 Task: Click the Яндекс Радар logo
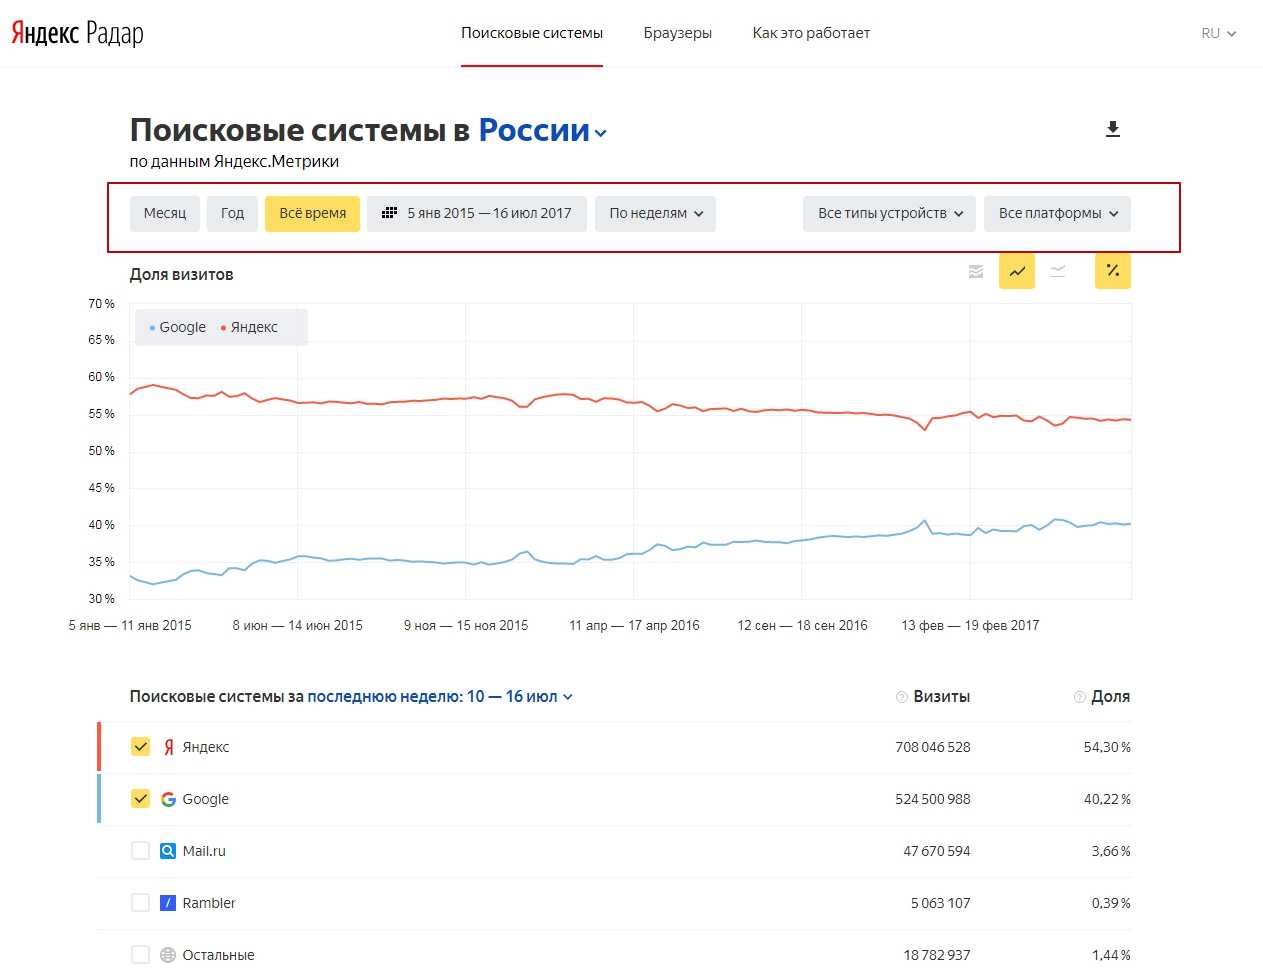coord(77,33)
